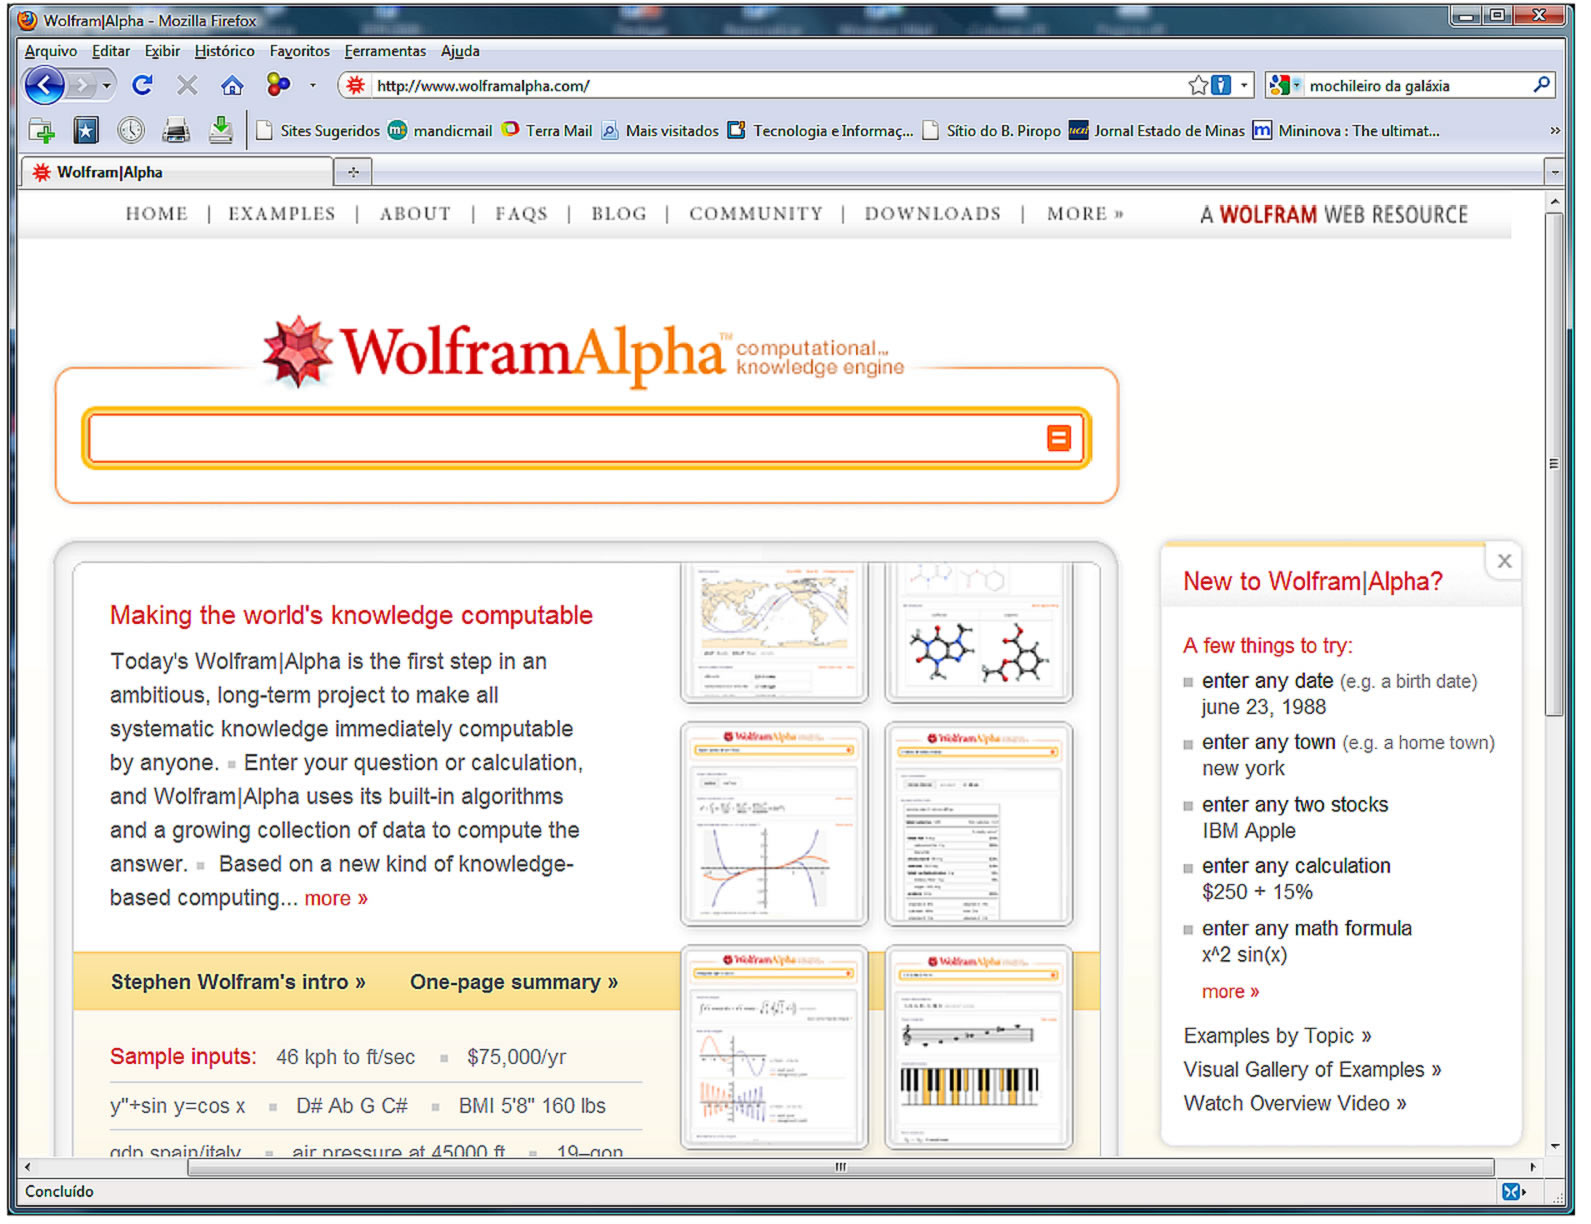
Task: Show more bookmarks with the chevron
Action: tap(1554, 130)
